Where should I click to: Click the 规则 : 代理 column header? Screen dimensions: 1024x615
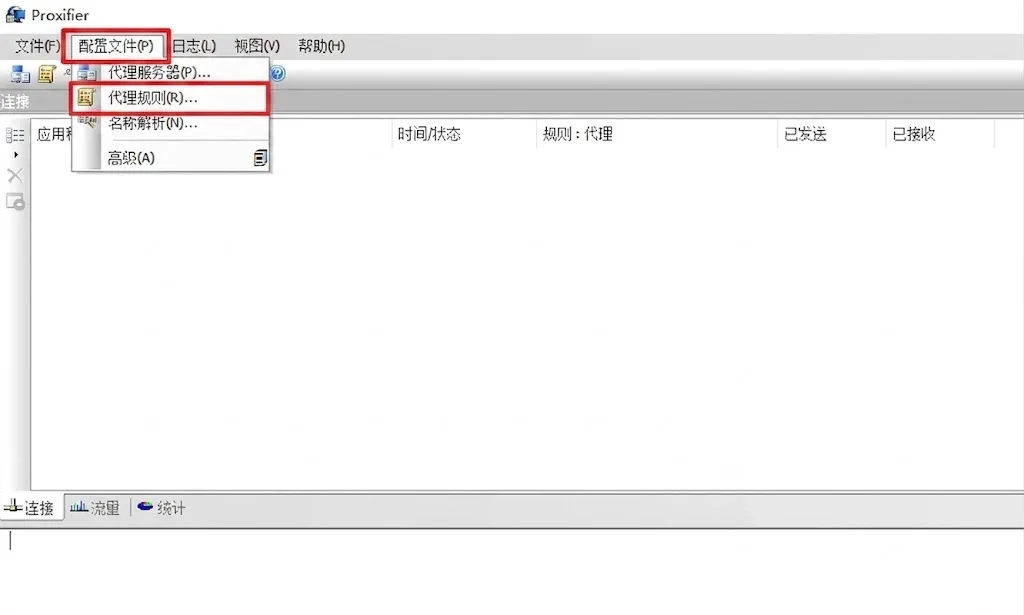pos(656,134)
